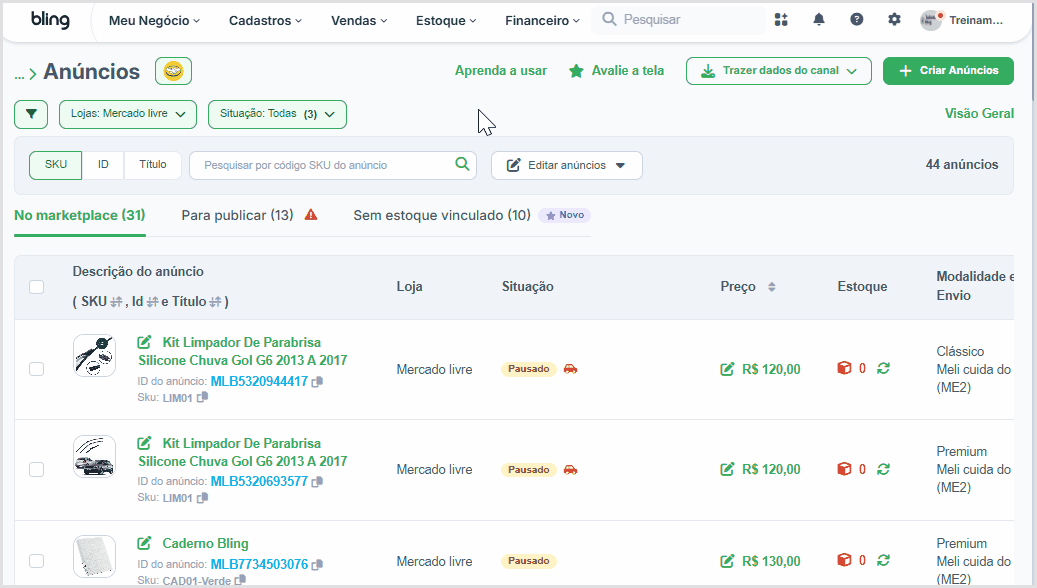
Task: Open the Trazer dados do canal dropdown
Action: (778, 71)
